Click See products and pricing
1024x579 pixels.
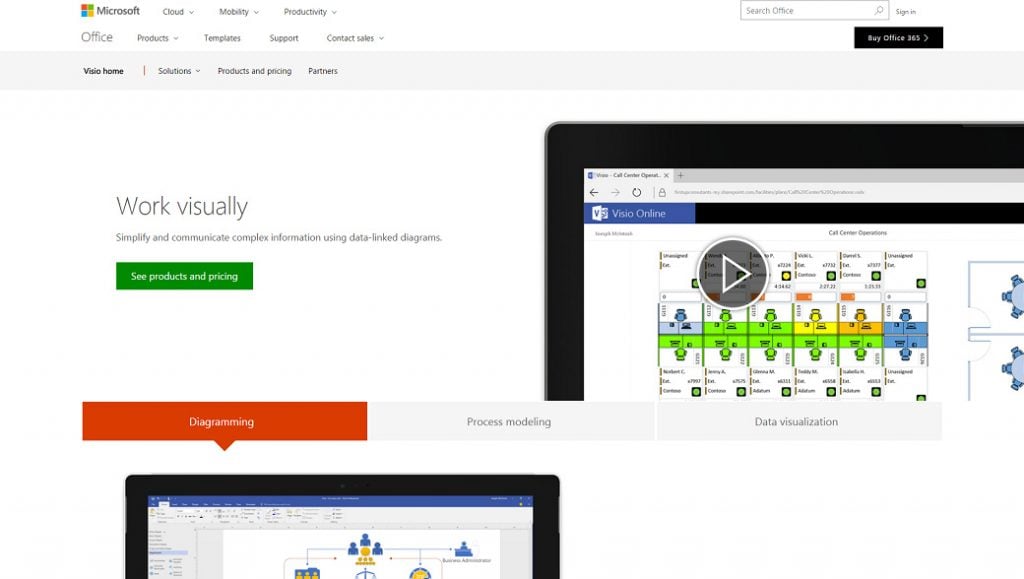pyautogui.click(x=184, y=276)
